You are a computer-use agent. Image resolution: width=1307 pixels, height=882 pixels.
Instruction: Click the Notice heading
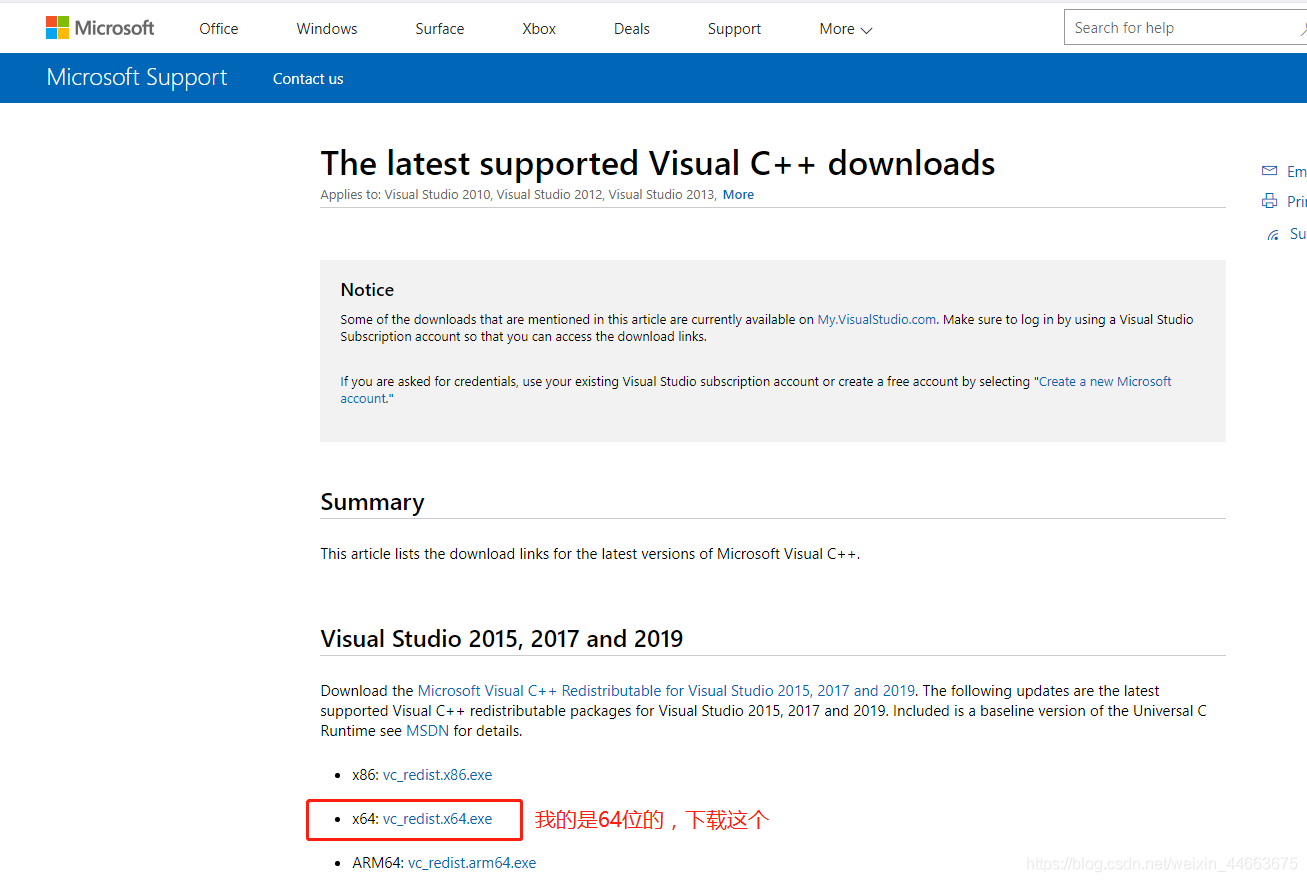[367, 290]
